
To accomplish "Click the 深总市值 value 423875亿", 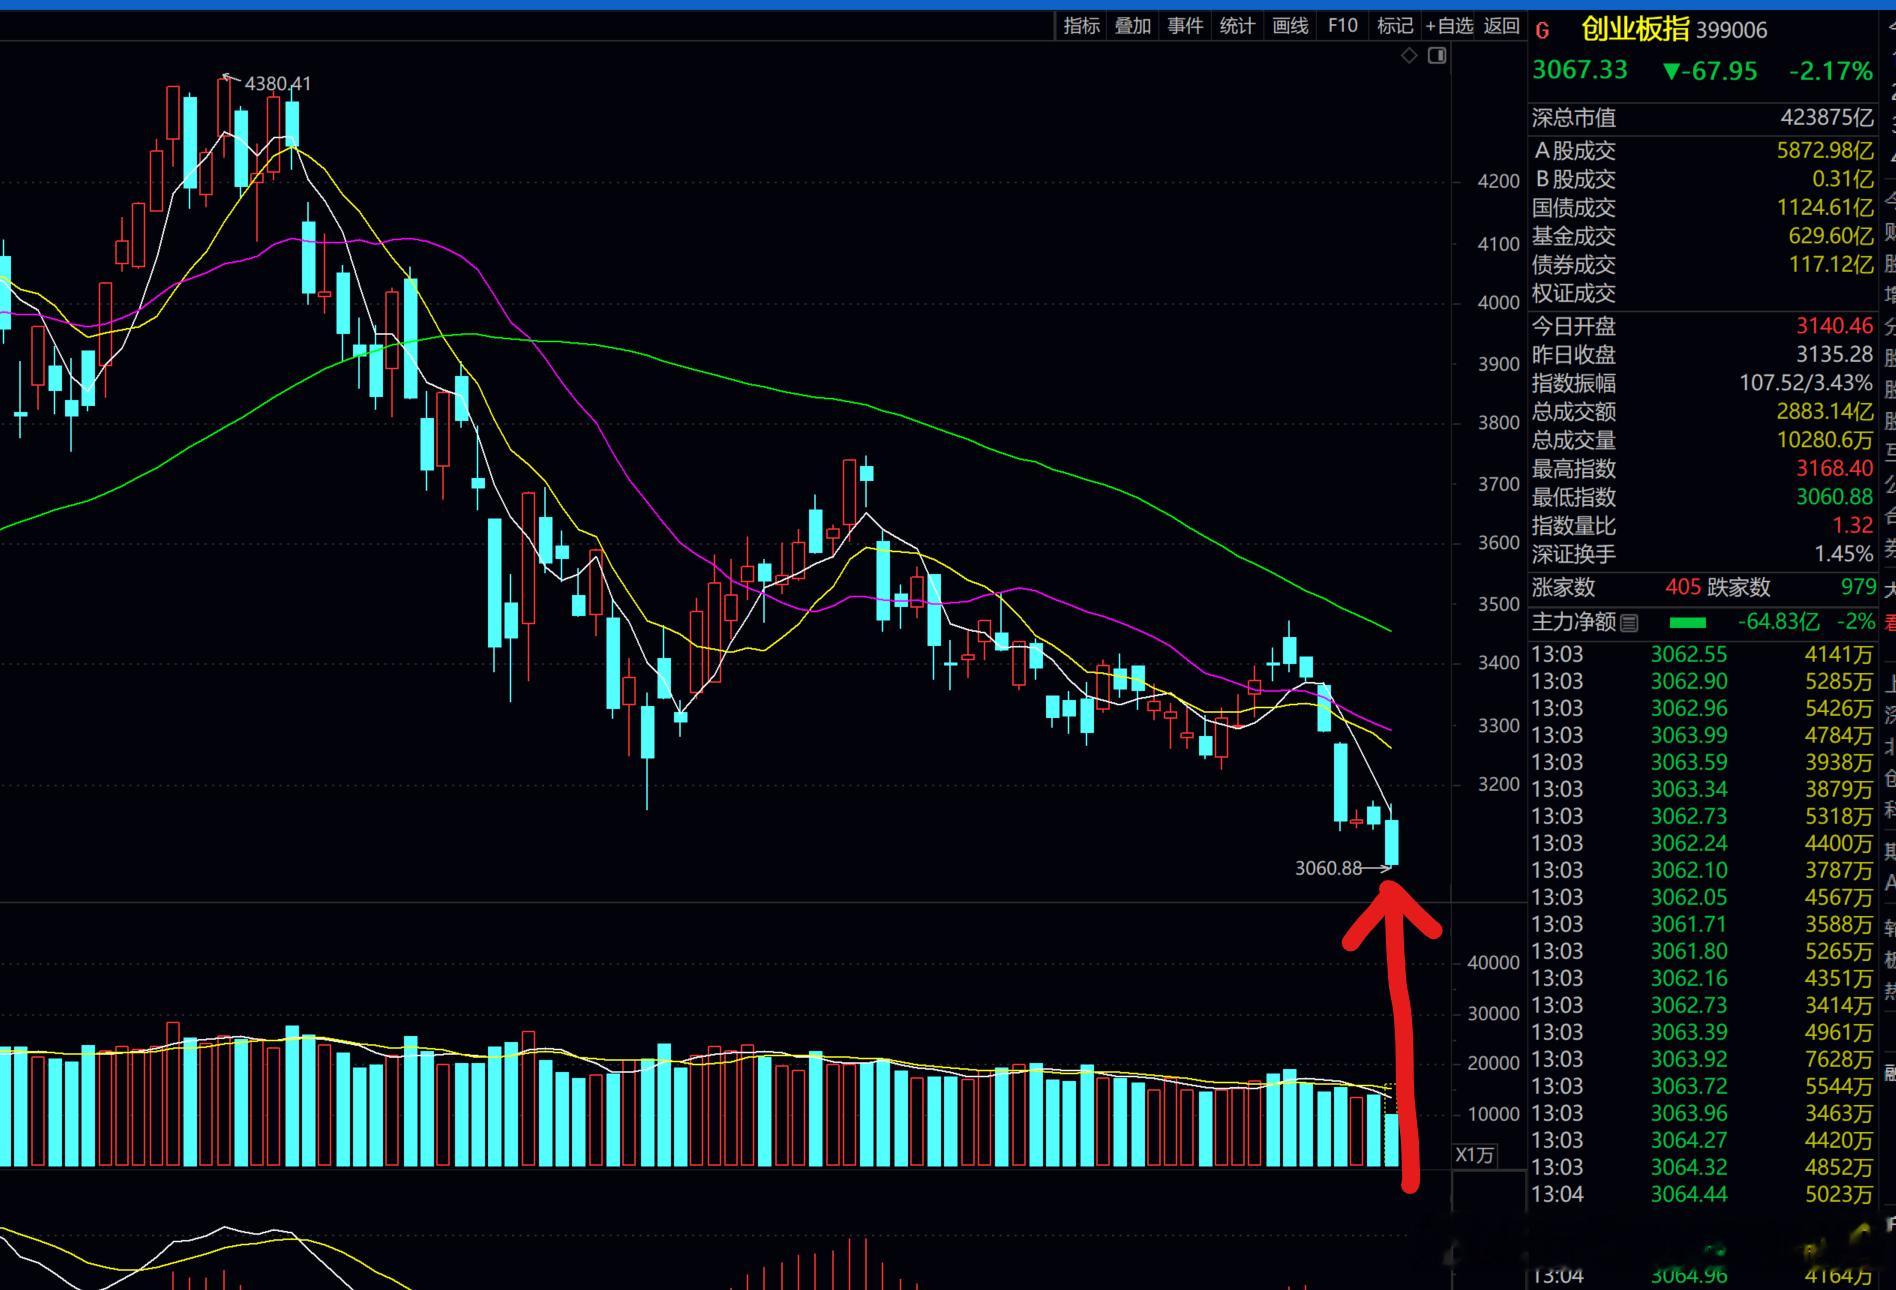I will 1826,118.
